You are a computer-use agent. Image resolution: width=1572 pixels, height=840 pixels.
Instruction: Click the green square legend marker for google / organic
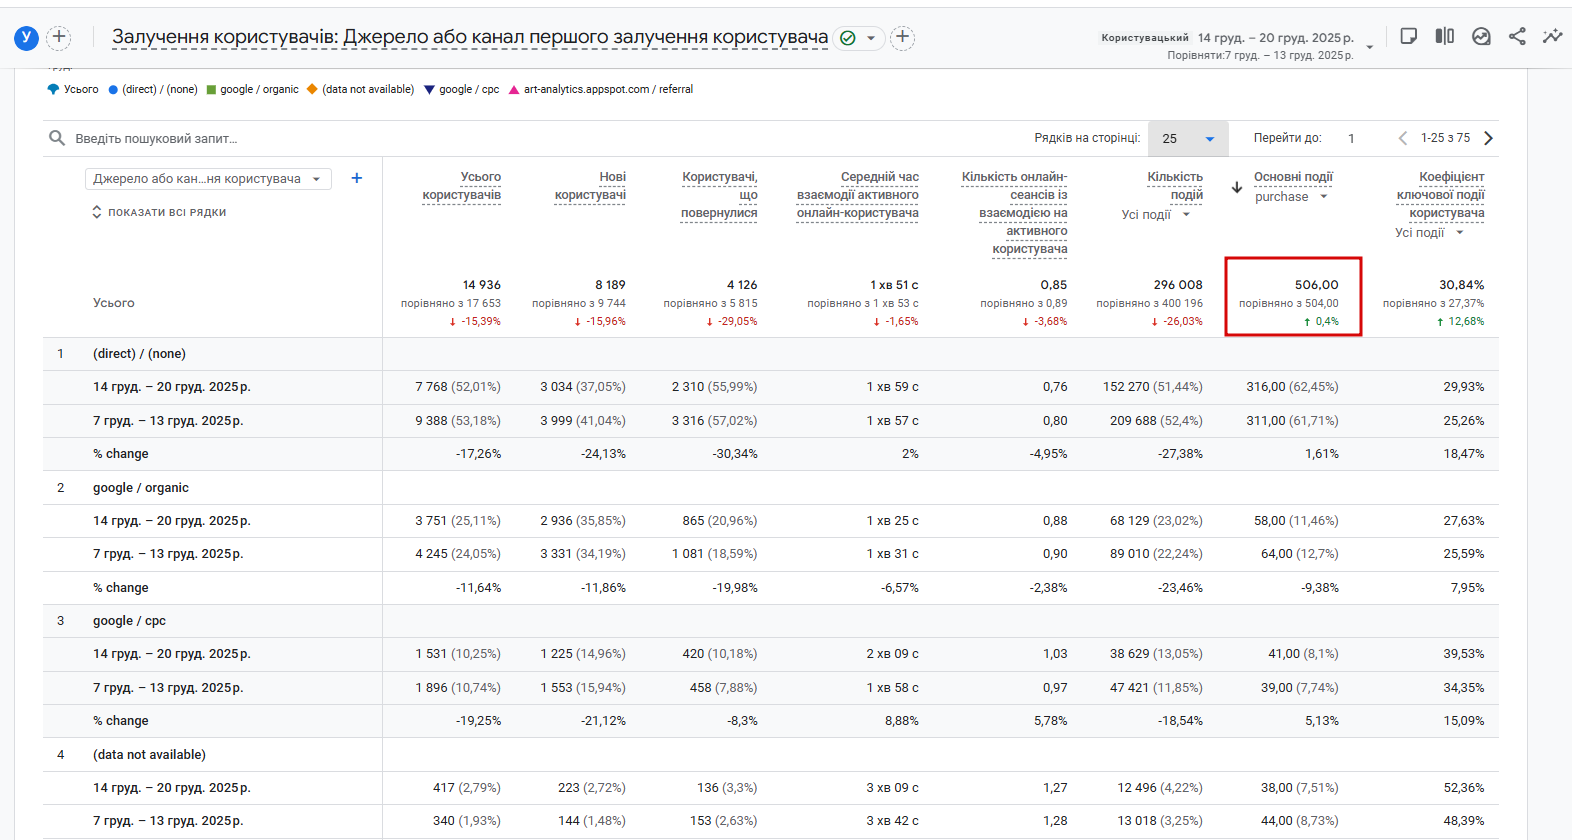pyautogui.click(x=211, y=89)
